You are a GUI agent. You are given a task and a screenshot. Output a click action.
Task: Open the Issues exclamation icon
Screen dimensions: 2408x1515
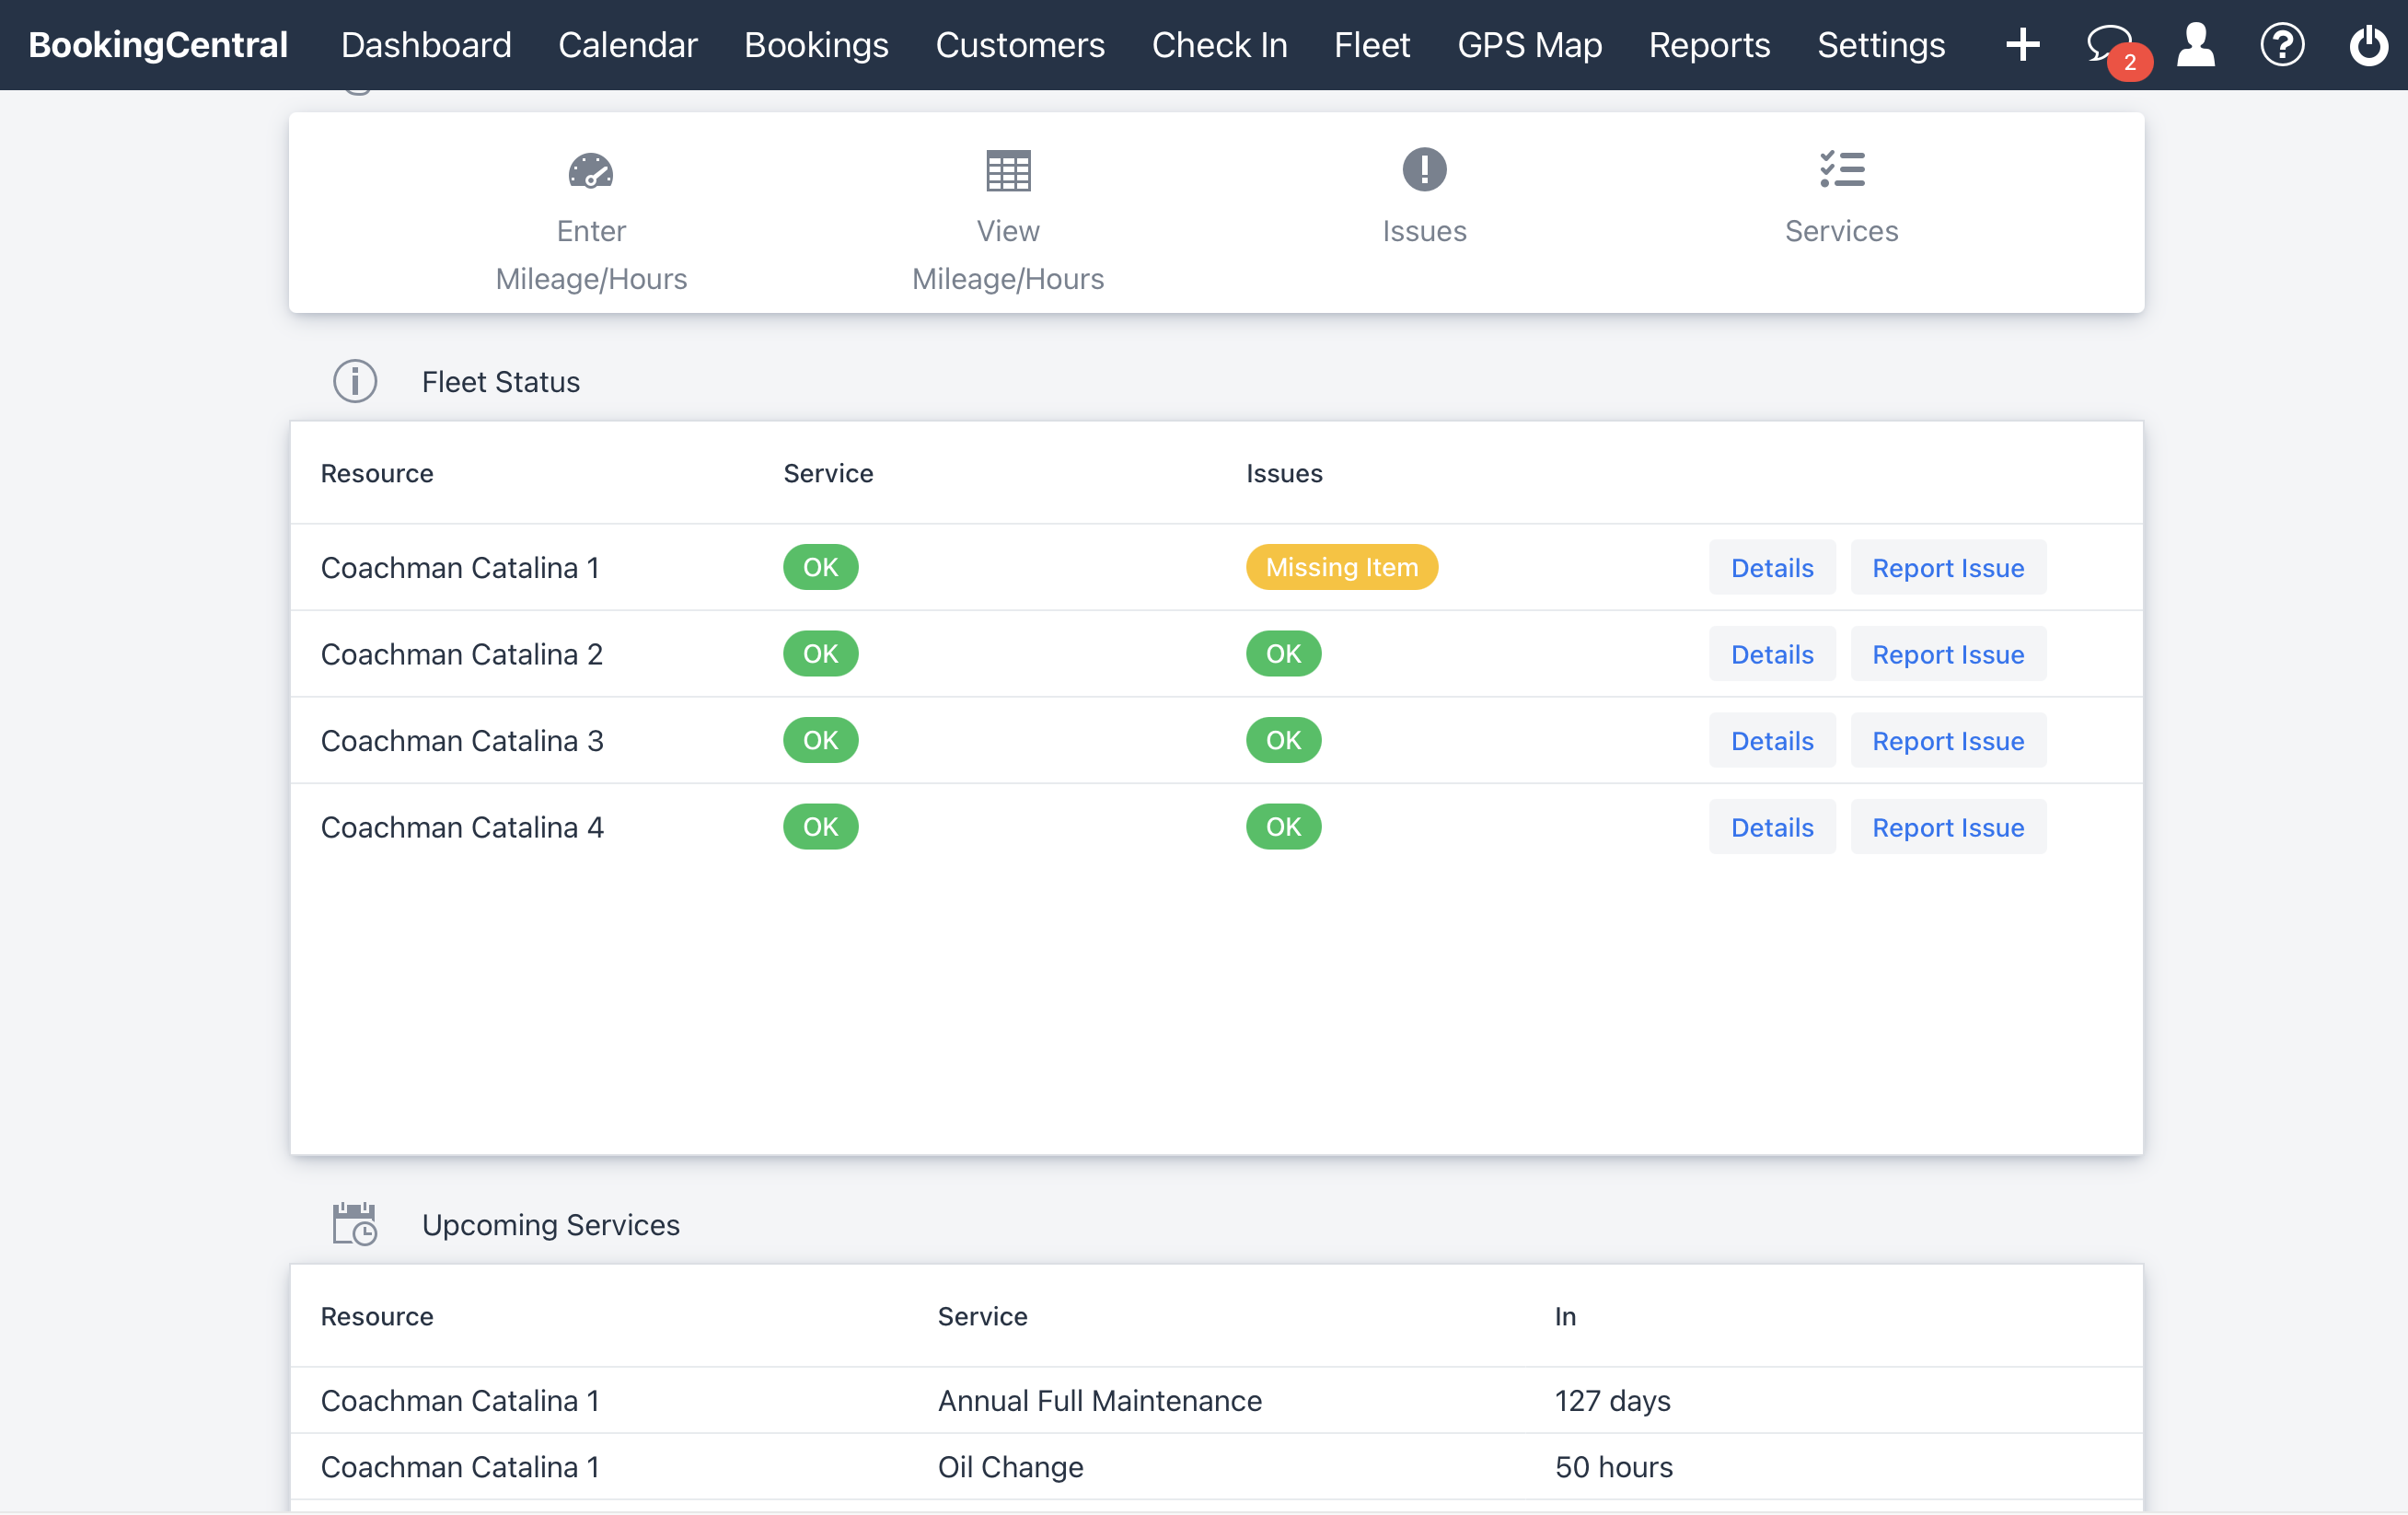1424,169
